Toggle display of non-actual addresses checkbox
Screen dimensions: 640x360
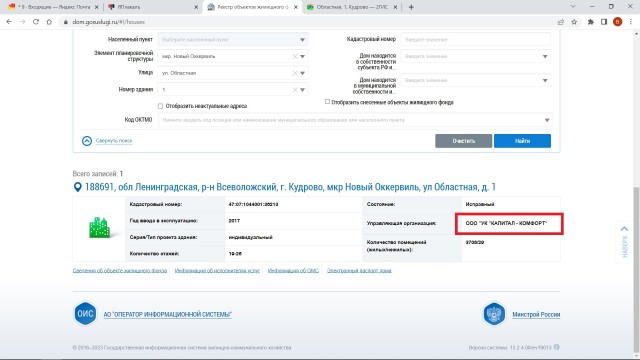click(160, 106)
